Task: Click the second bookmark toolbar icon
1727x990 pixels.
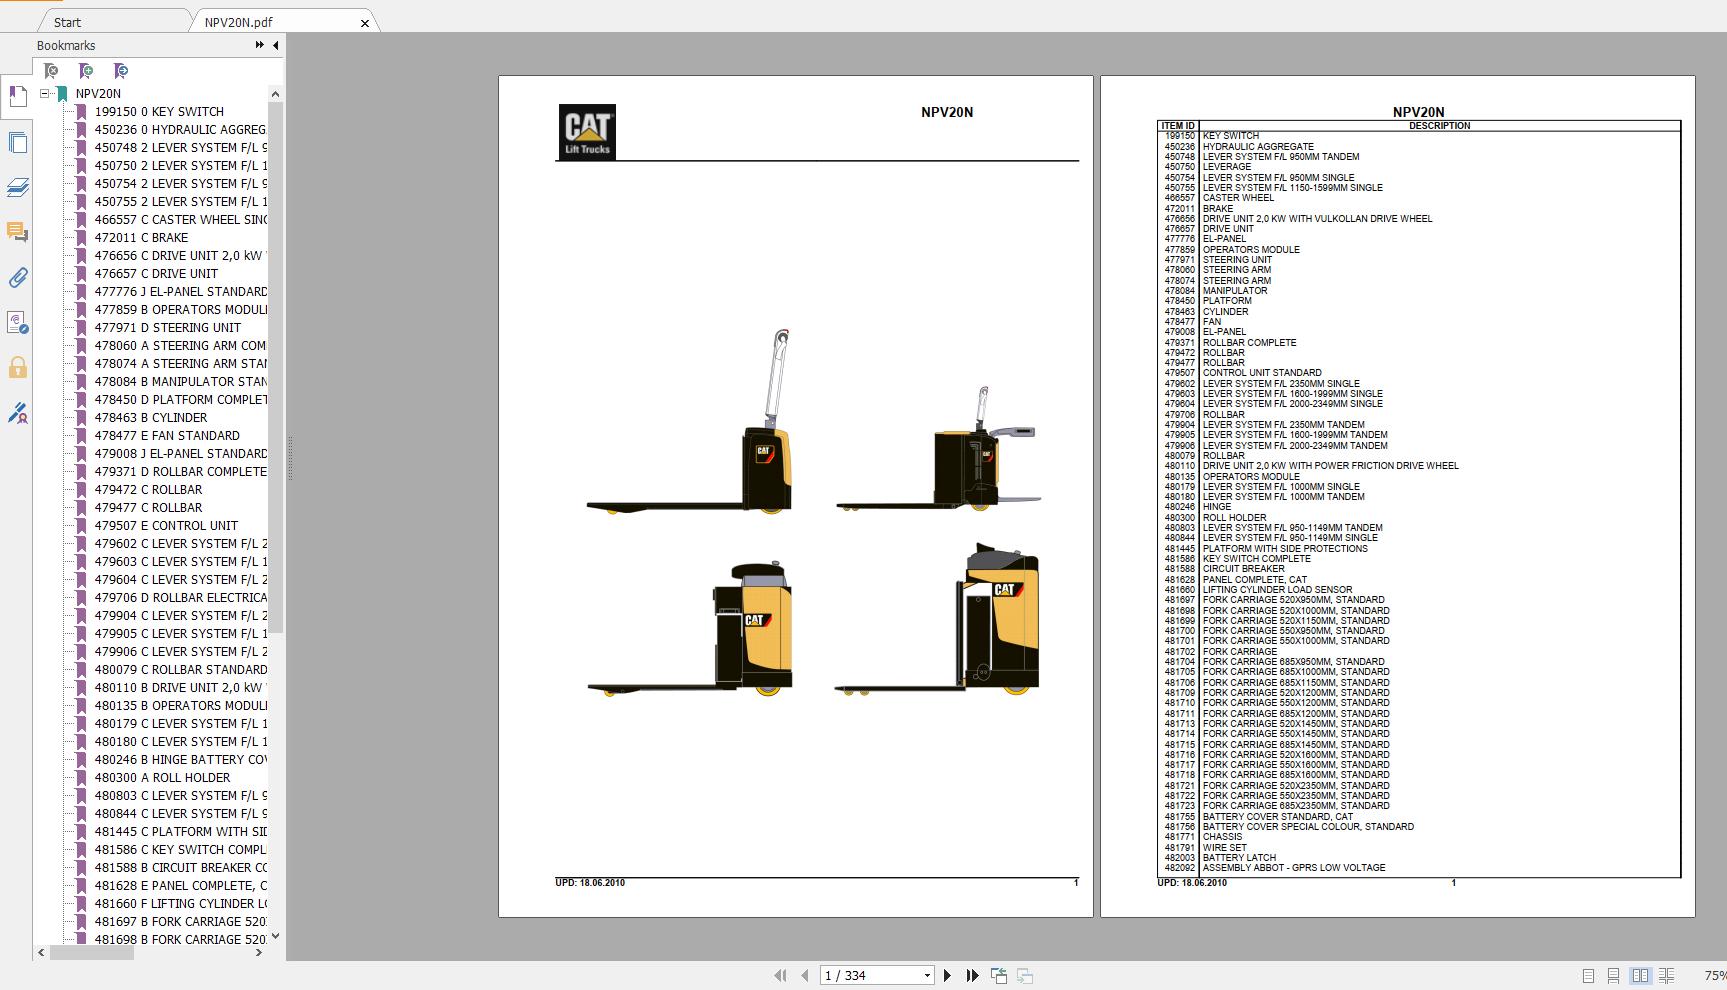Action: point(86,71)
